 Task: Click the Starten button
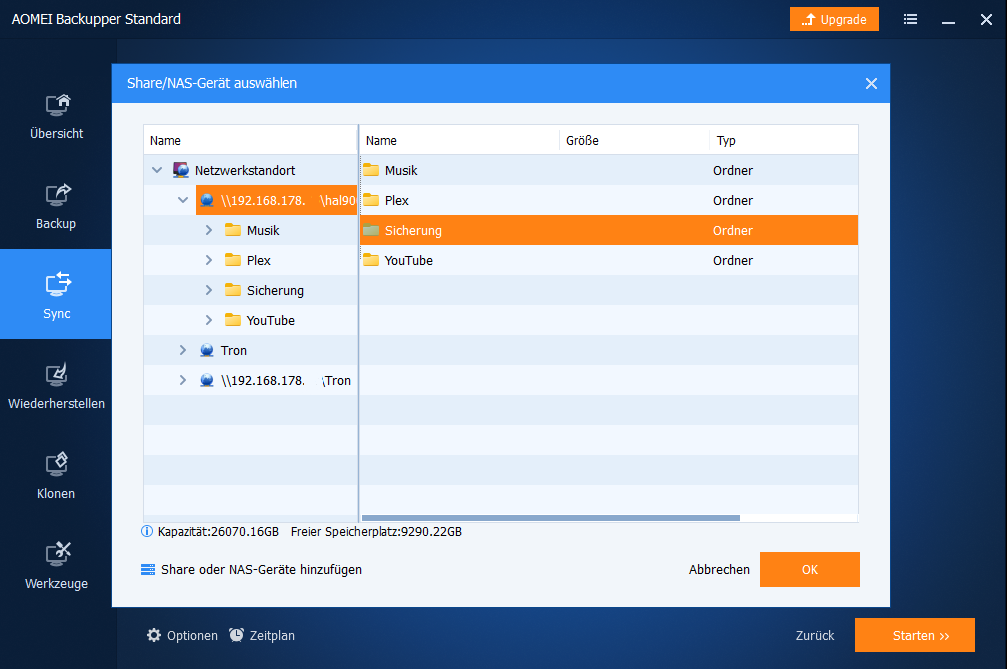915,635
